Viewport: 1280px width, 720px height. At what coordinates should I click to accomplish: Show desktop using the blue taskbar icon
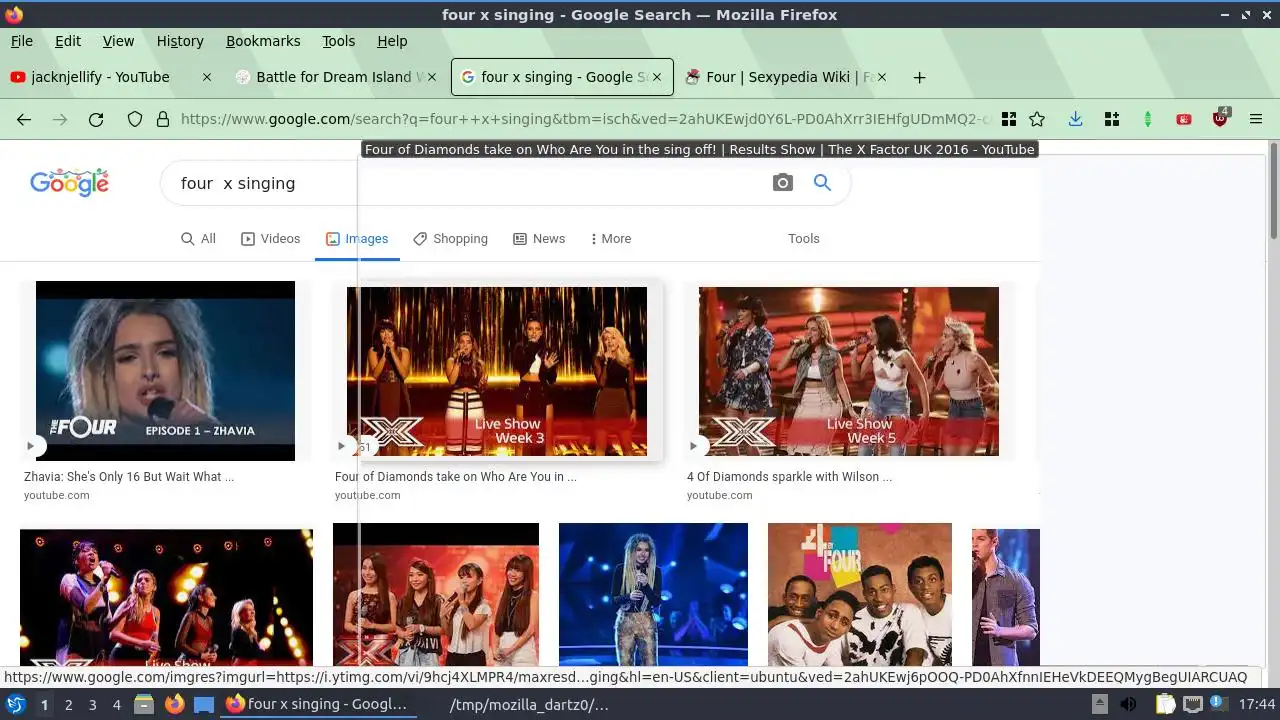click(204, 704)
